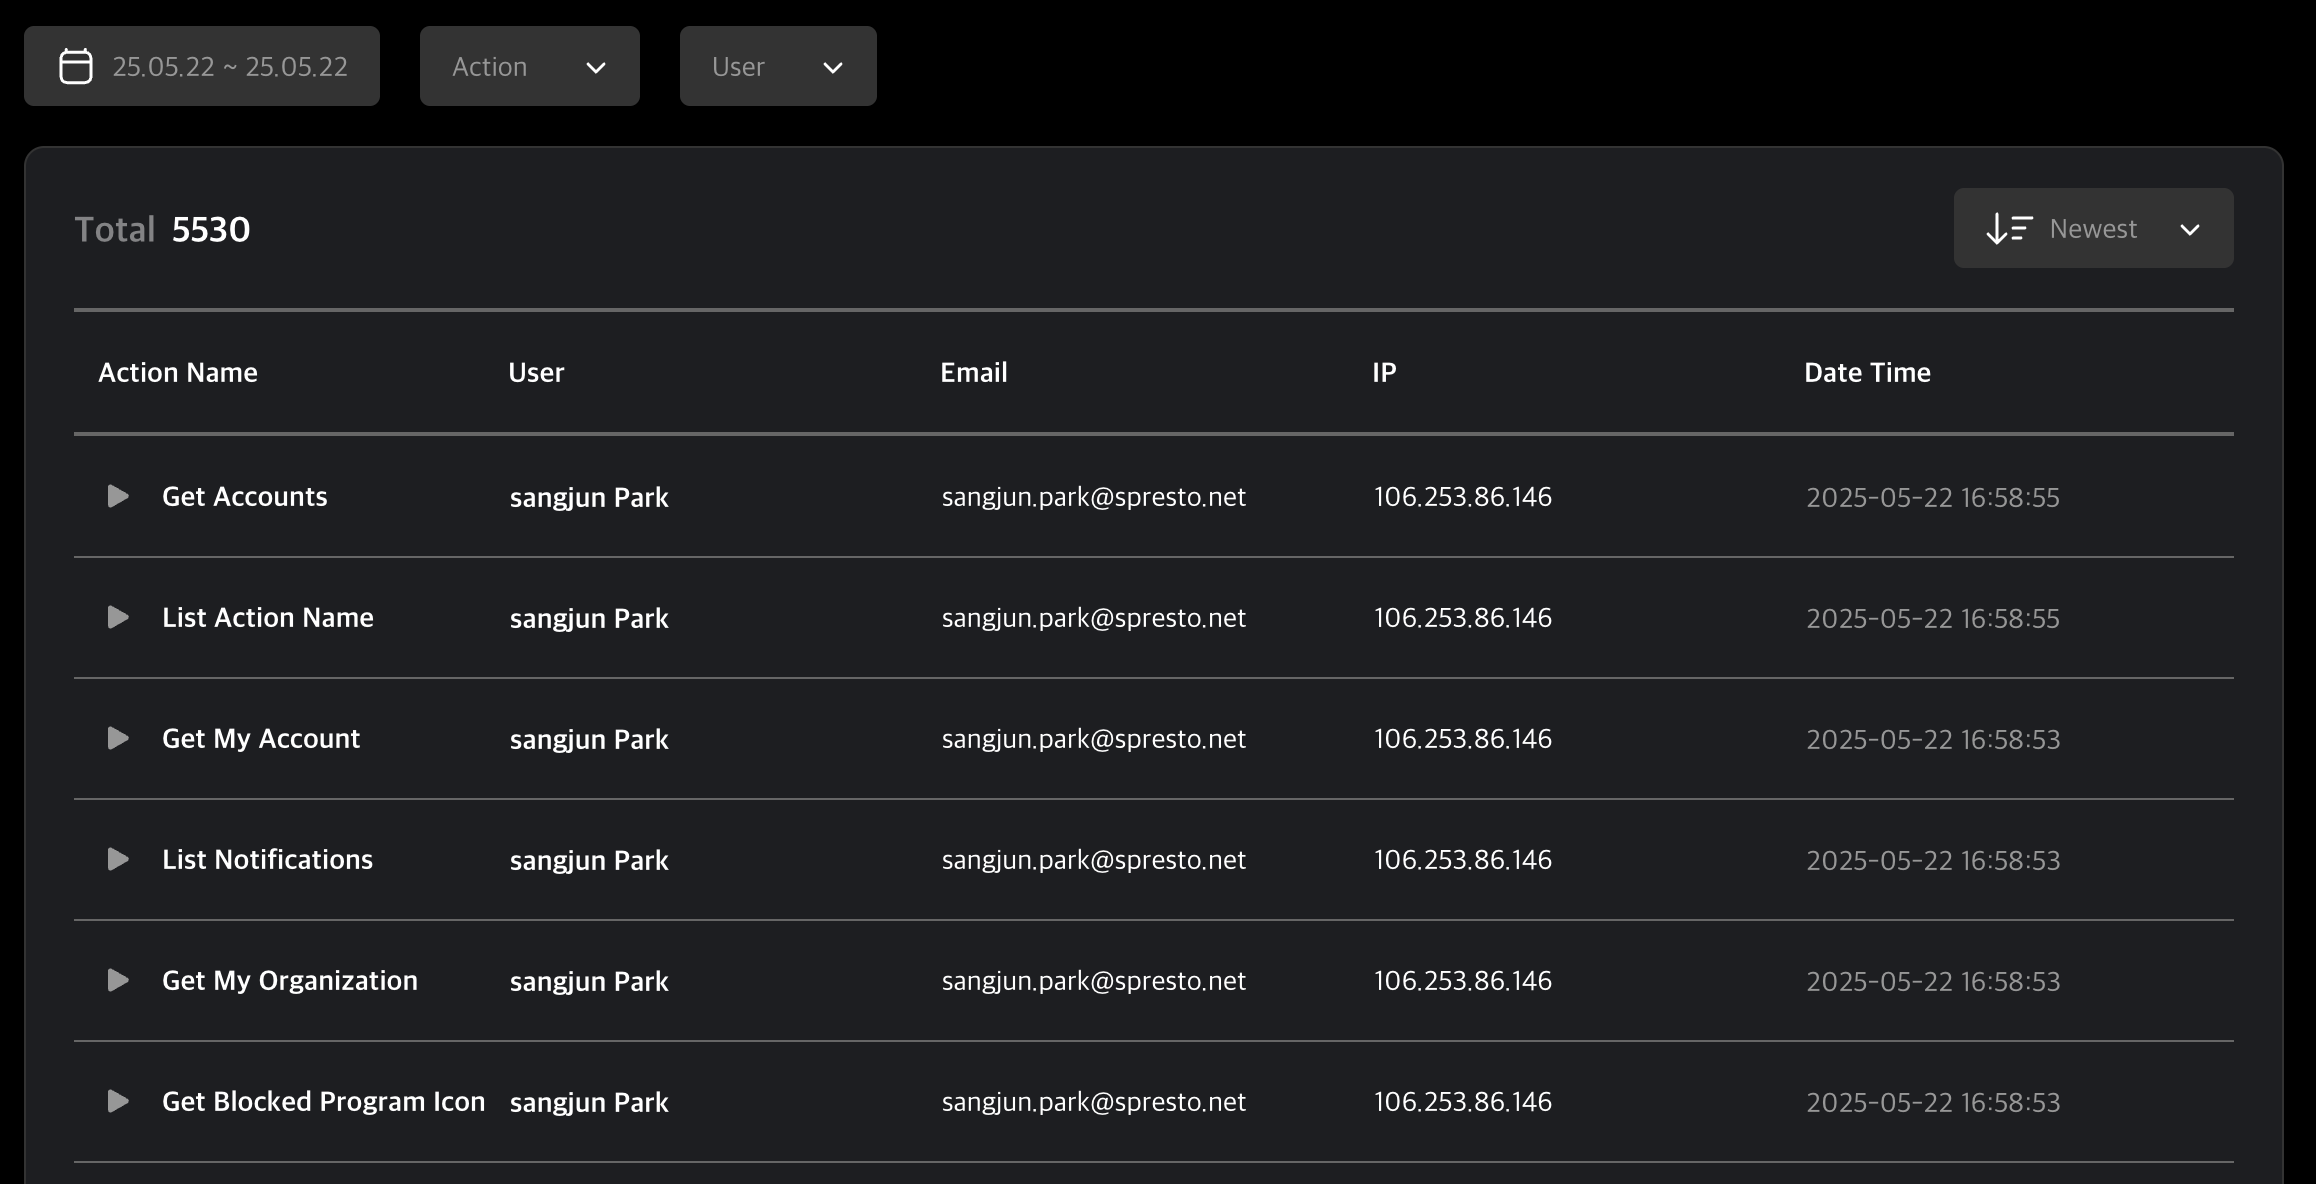Expand the Get Blocked Program Icon row
The width and height of the screenshot is (2316, 1184).
[x=118, y=1101]
